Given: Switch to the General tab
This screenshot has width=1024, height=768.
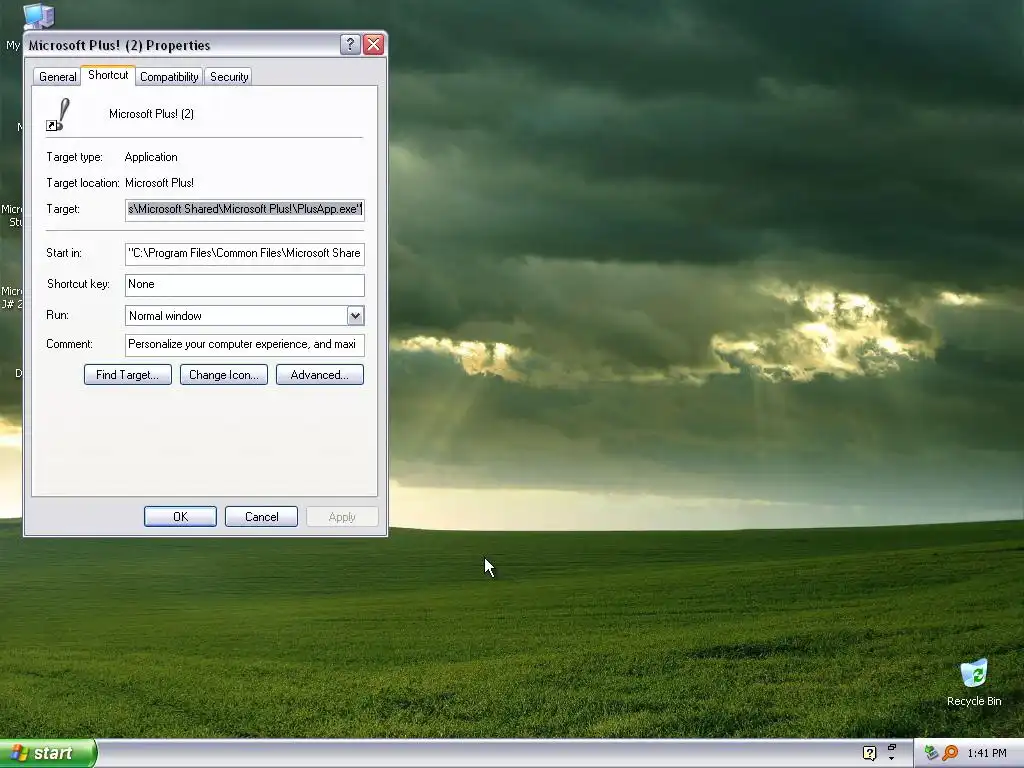Looking at the screenshot, I should click(x=57, y=77).
